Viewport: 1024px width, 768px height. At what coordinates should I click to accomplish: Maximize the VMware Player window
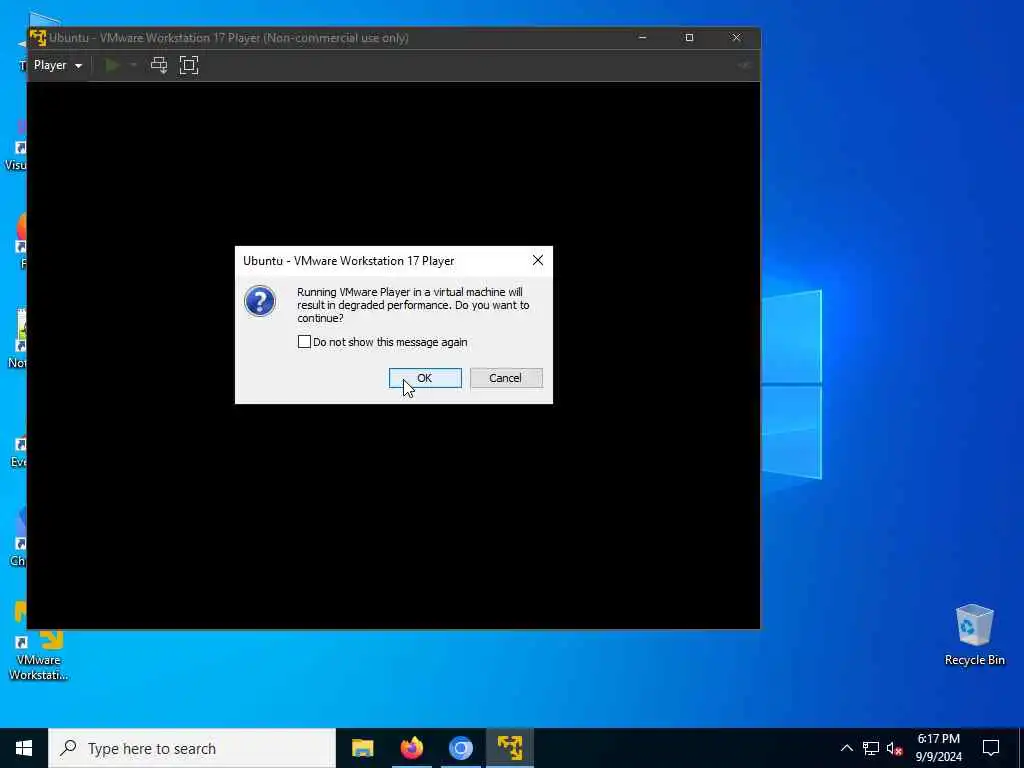tap(689, 38)
